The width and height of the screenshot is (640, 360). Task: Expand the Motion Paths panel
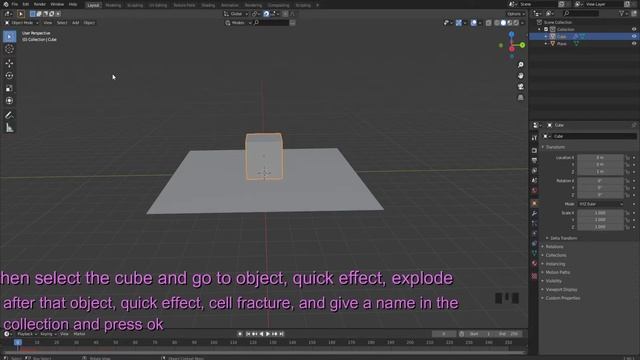(558, 272)
